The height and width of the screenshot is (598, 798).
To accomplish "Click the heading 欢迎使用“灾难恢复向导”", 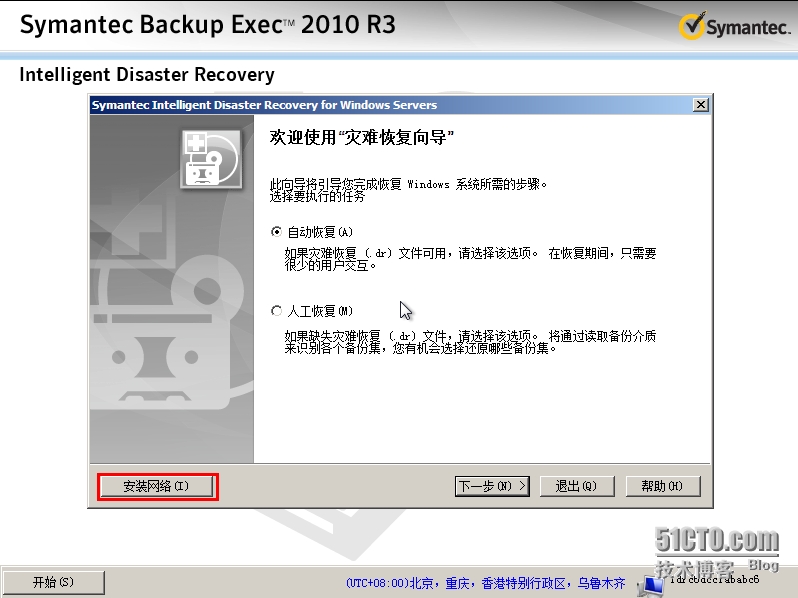I will click(361, 137).
